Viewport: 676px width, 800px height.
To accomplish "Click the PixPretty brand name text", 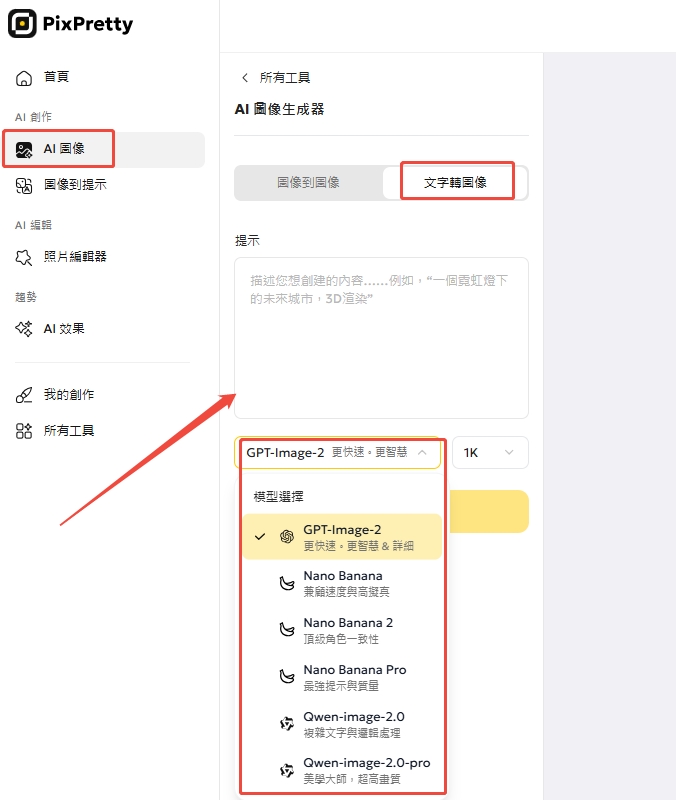I will pos(88,24).
